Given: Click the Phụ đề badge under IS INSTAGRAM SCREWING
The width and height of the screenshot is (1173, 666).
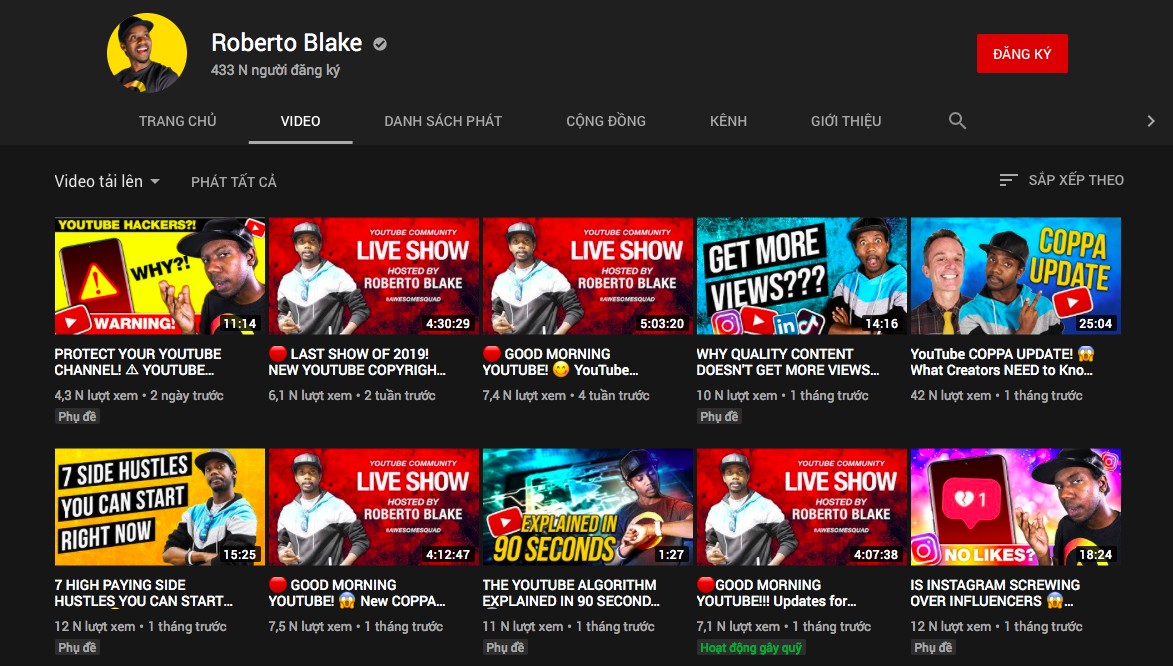Looking at the screenshot, I should click(x=934, y=648).
